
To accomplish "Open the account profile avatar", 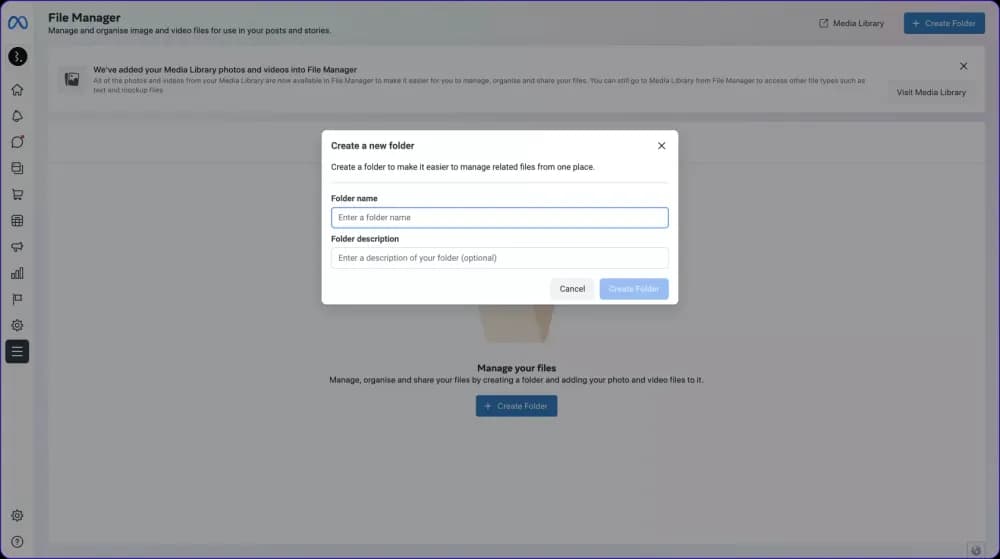I will click(x=17, y=57).
